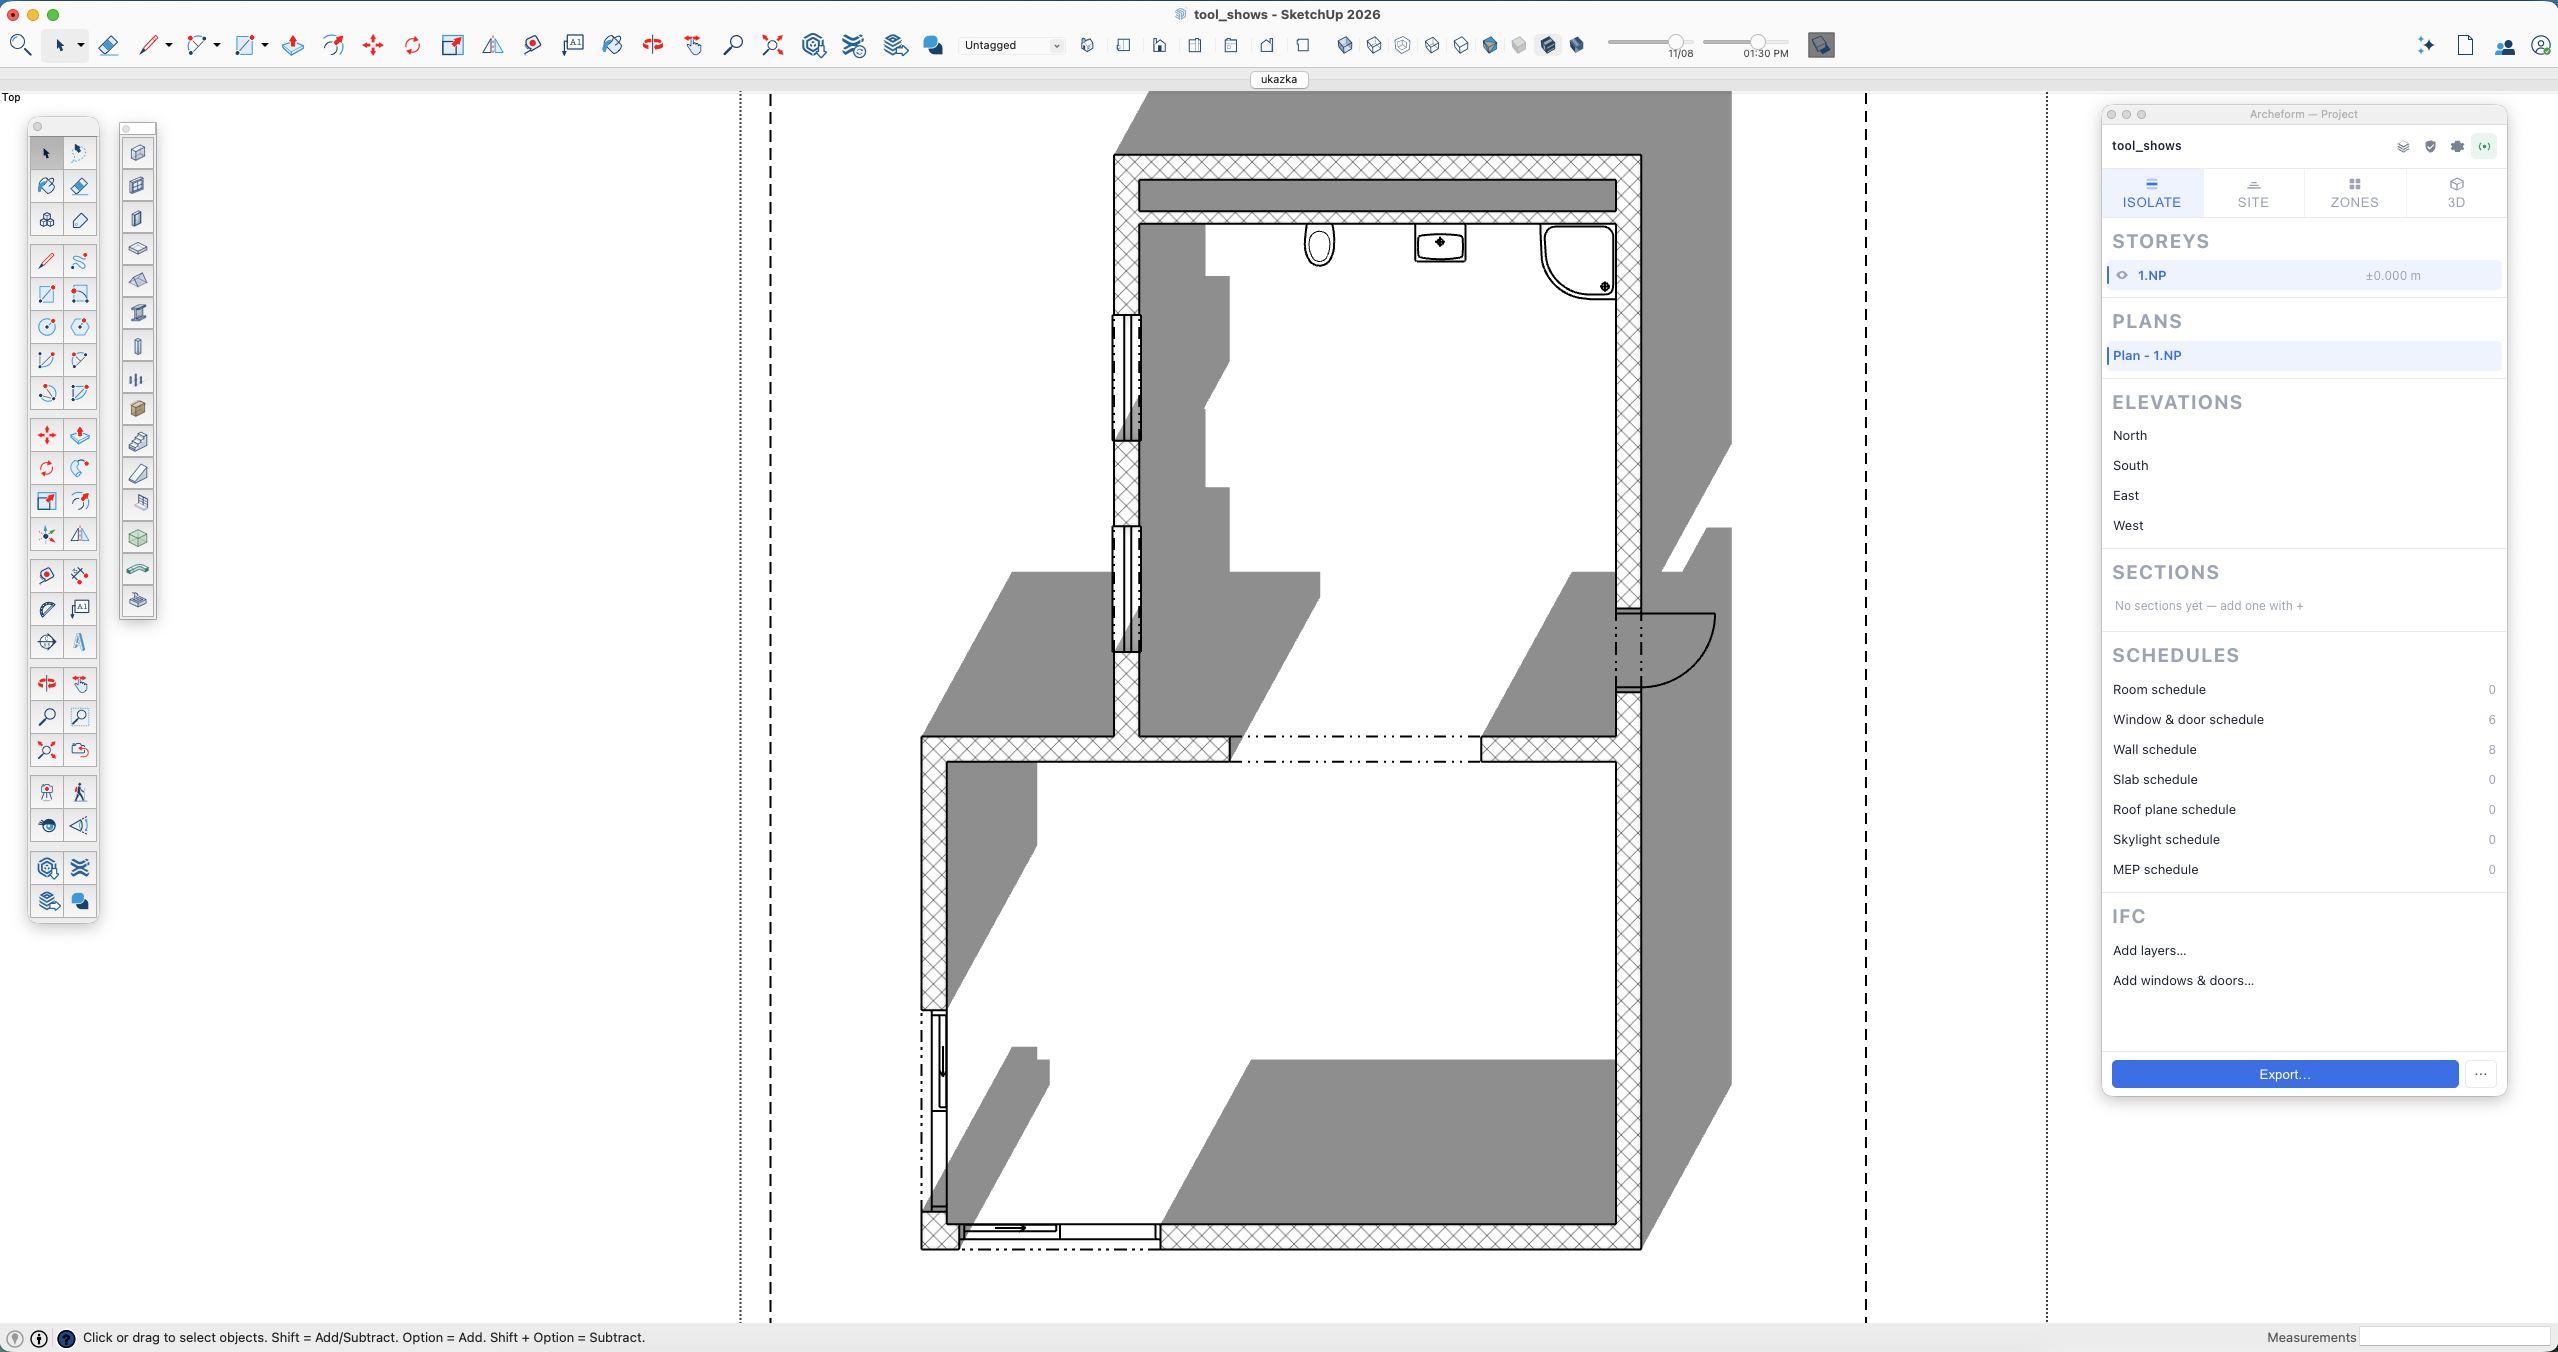Choose the Push/Pull tool in top toolbar

point(293,45)
